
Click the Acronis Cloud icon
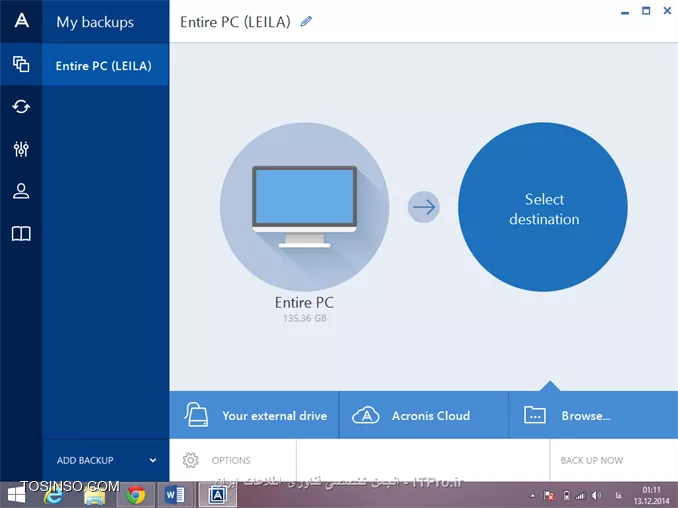pos(366,415)
